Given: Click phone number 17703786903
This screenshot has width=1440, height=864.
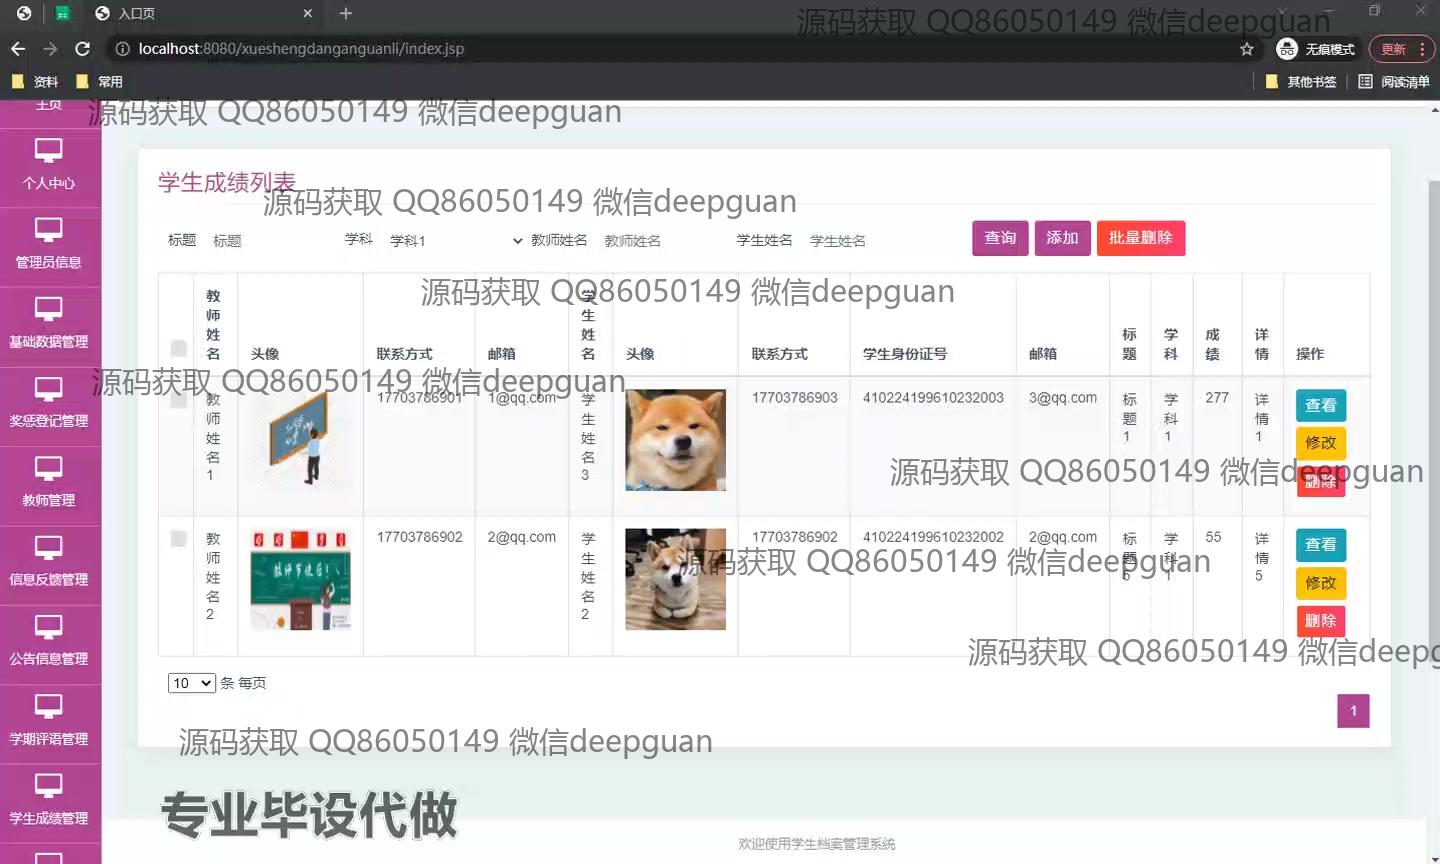Looking at the screenshot, I should pos(794,398).
